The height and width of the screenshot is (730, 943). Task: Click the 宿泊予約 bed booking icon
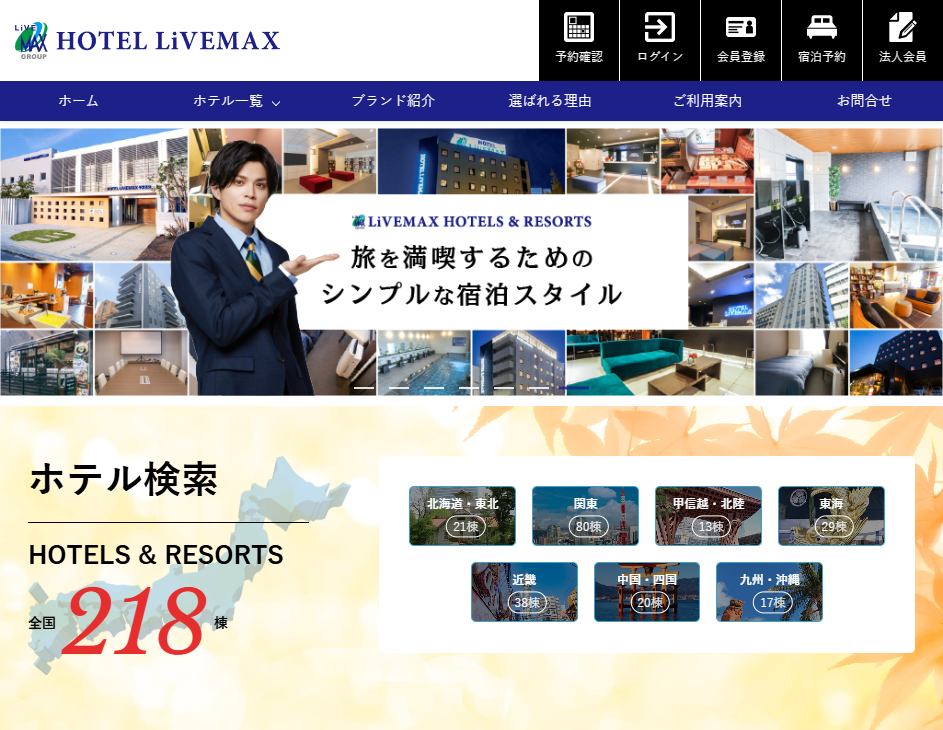click(x=822, y=40)
